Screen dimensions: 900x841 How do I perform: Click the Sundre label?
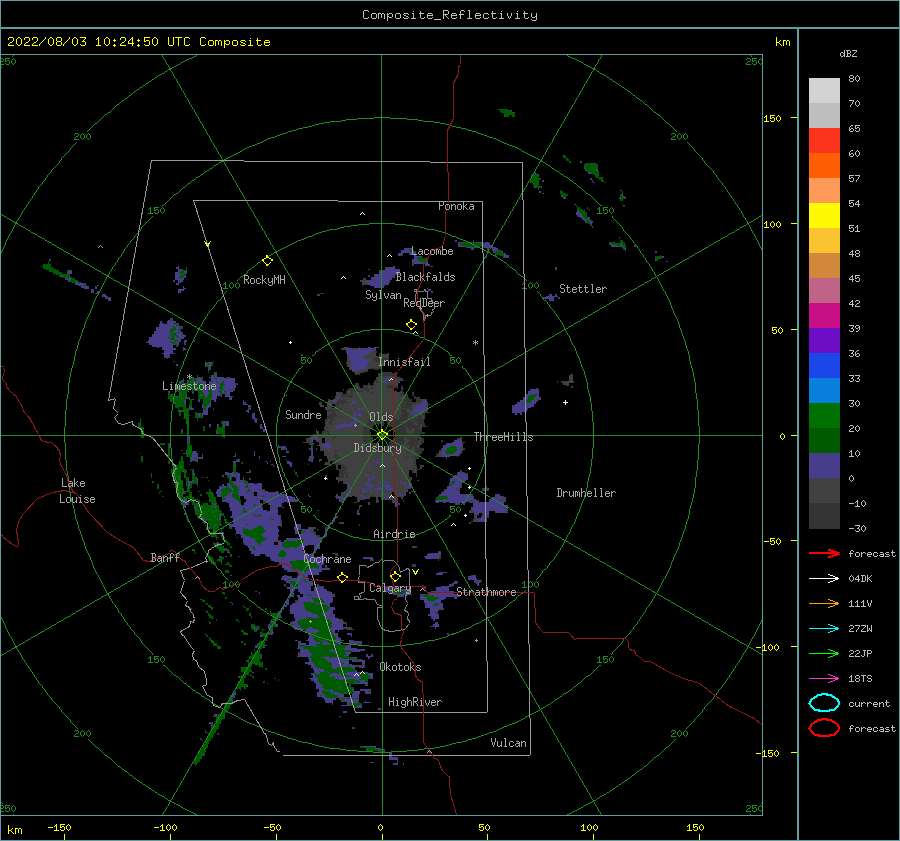point(303,415)
